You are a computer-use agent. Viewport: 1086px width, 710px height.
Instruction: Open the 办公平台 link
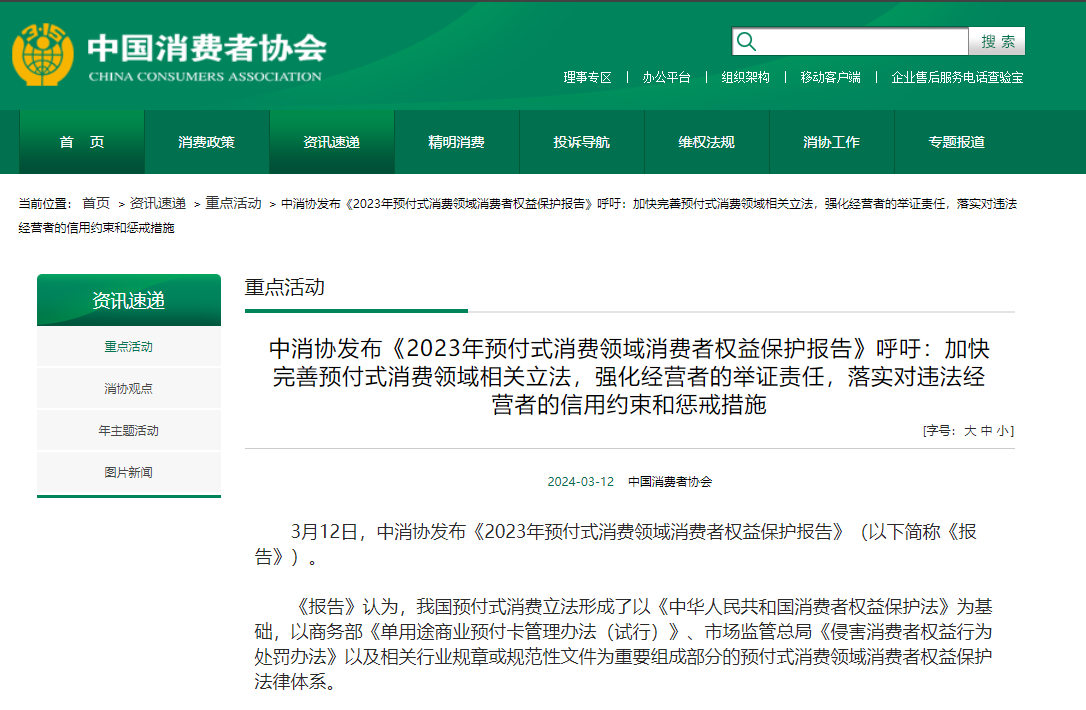(666, 78)
